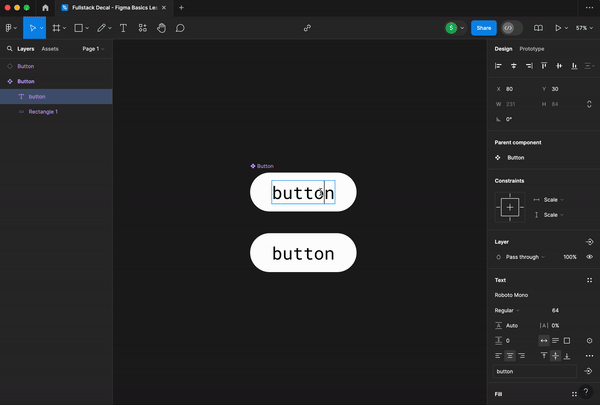Expand Frame tool options arrow
Viewport: 600px width, 405px height.
pos(64,28)
